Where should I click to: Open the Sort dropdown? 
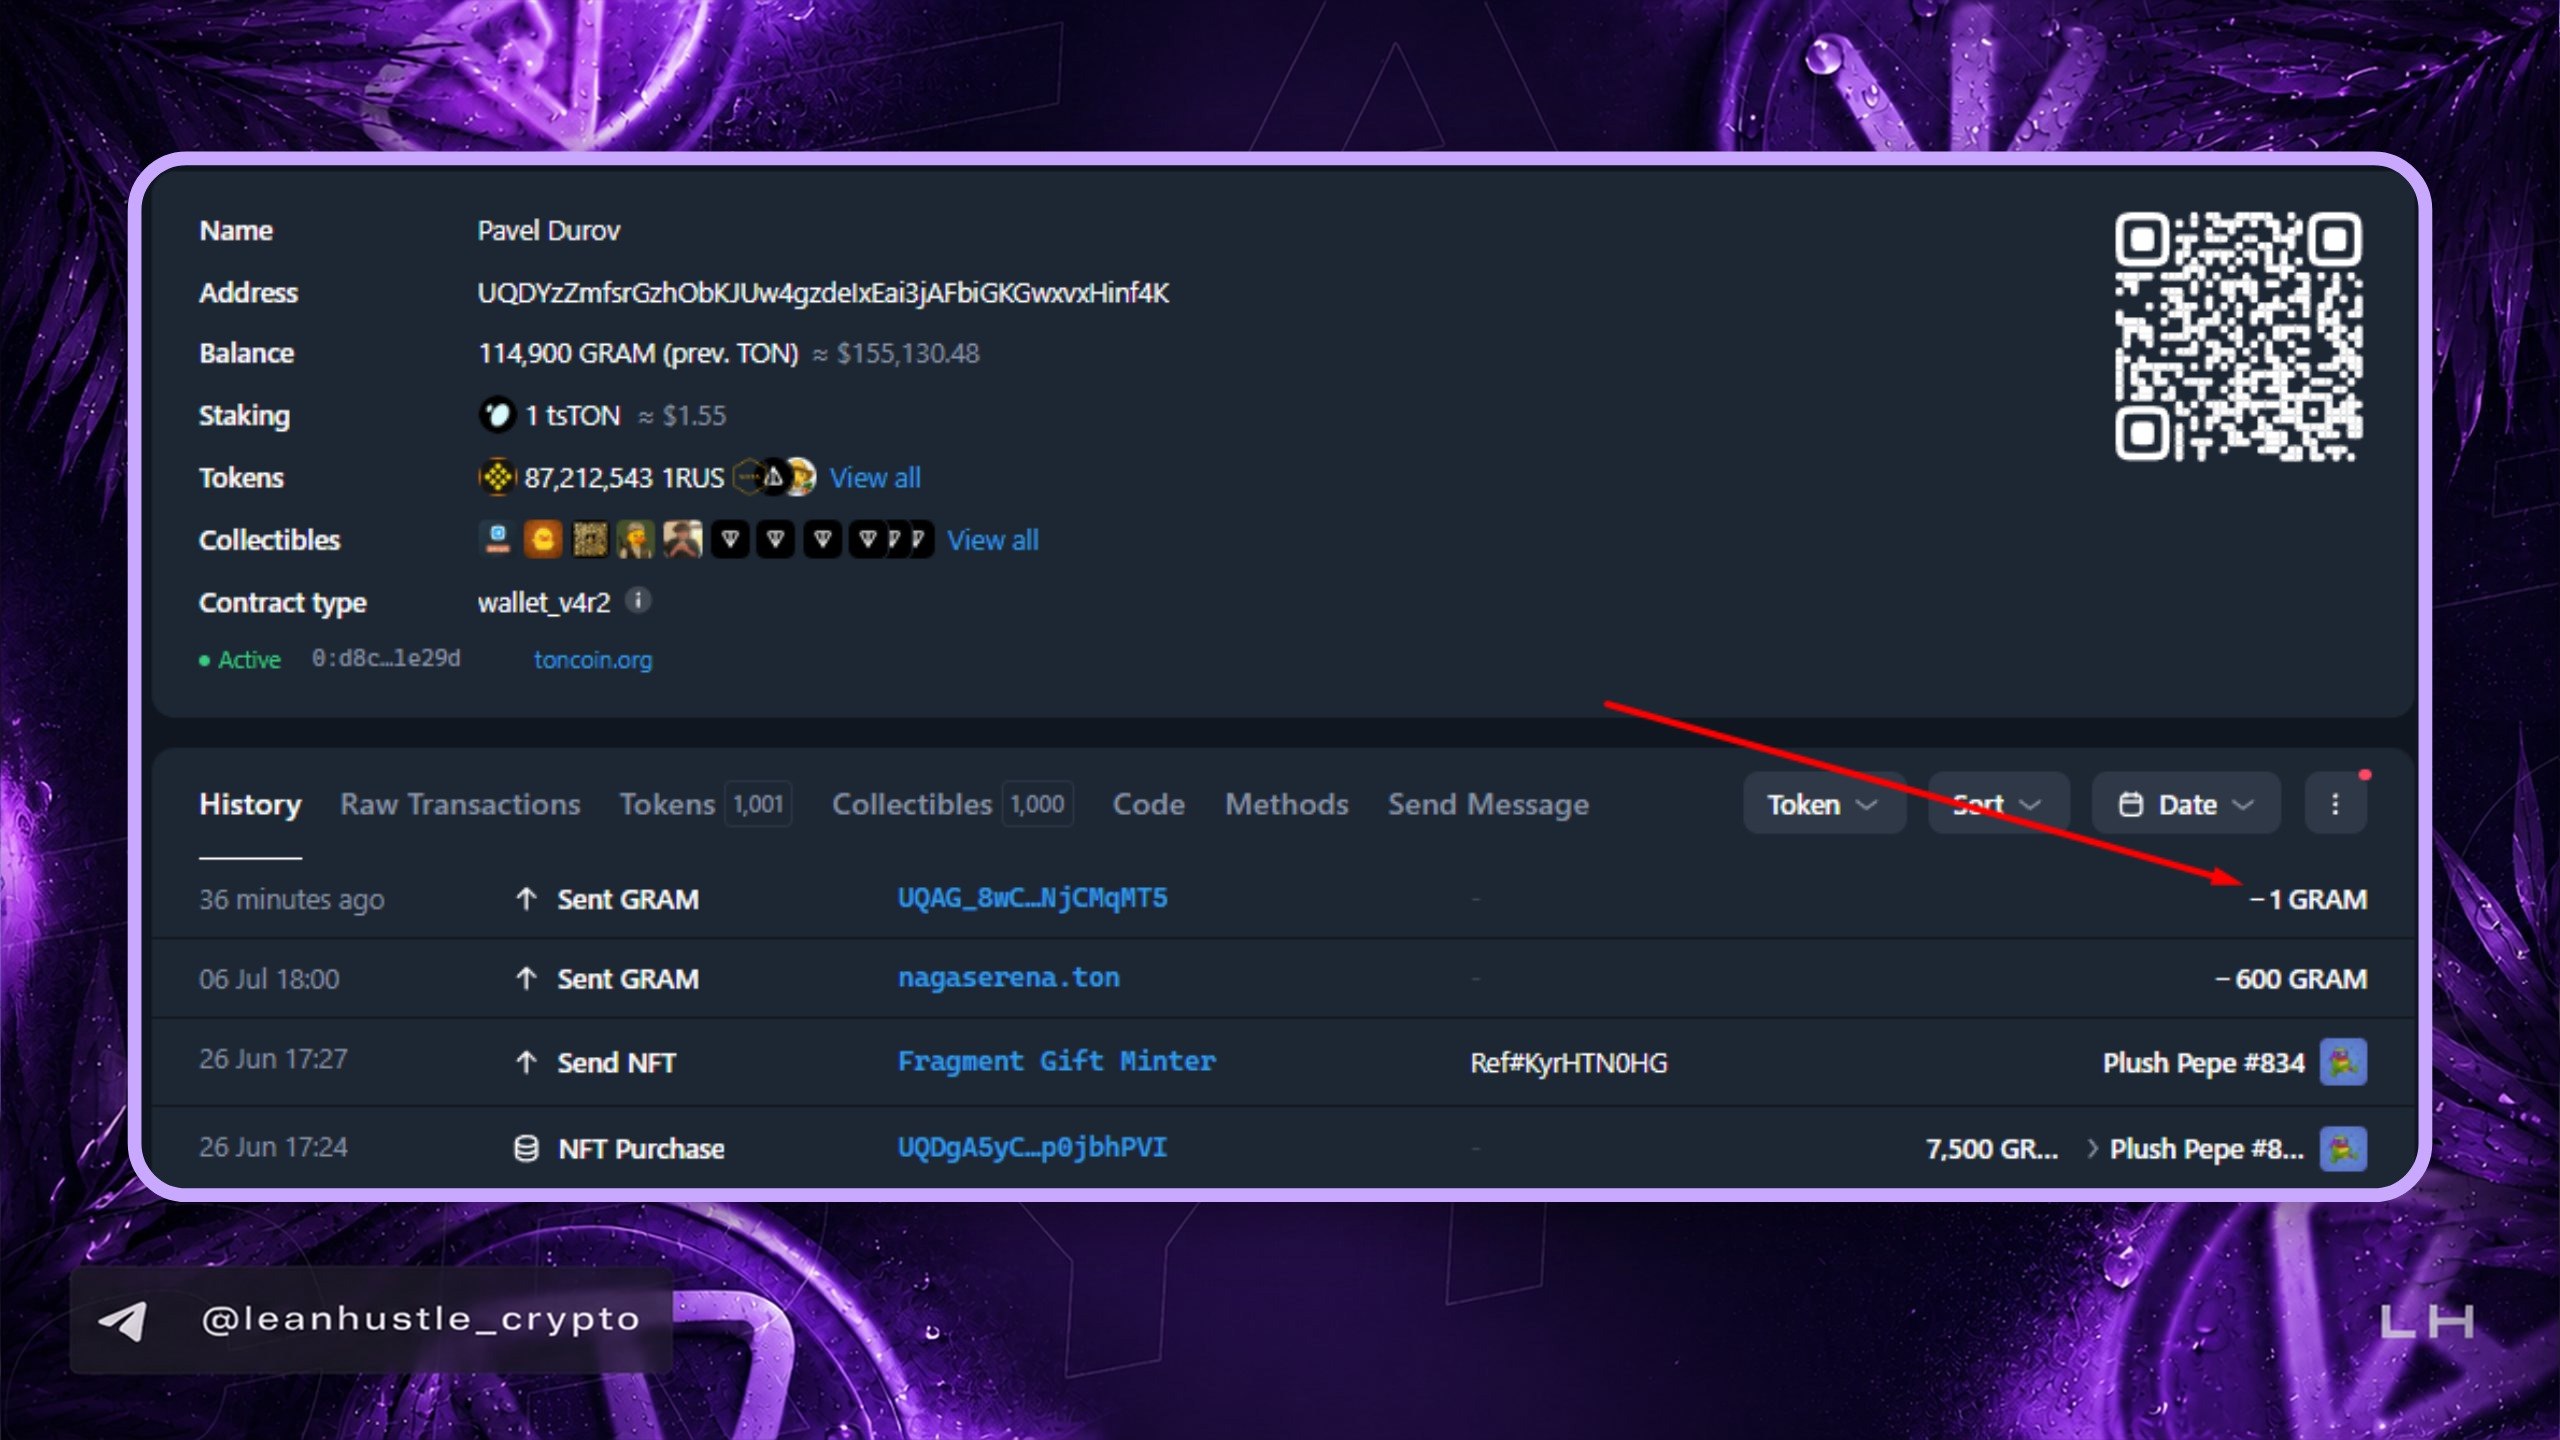pos(1998,804)
